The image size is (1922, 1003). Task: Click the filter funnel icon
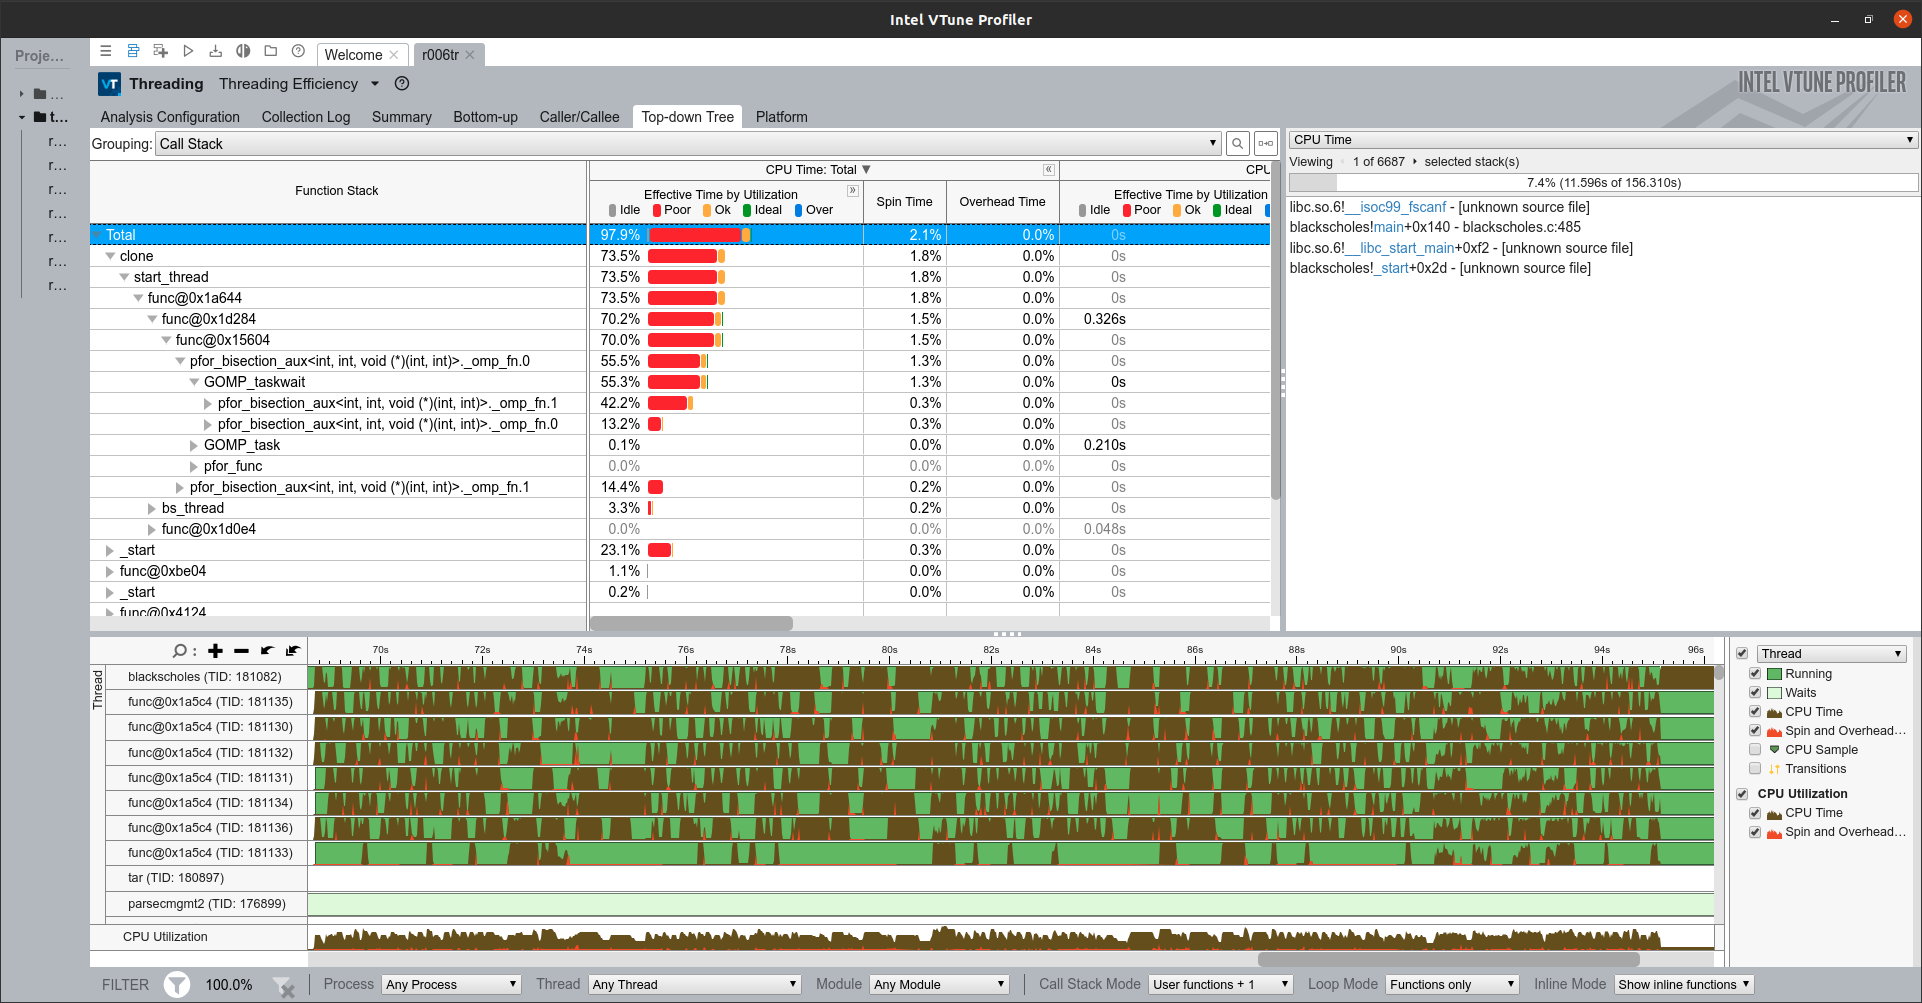[x=177, y=985]
